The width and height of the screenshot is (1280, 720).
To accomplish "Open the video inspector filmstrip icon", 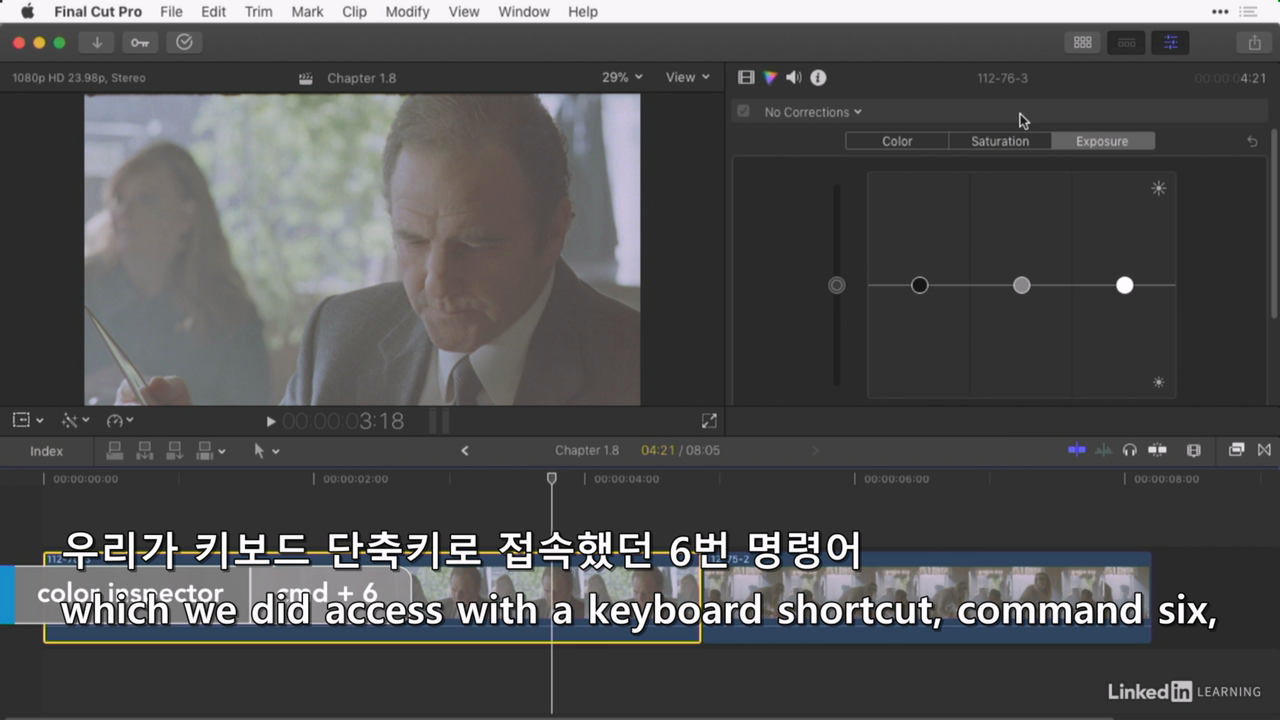I will (746, 77).
